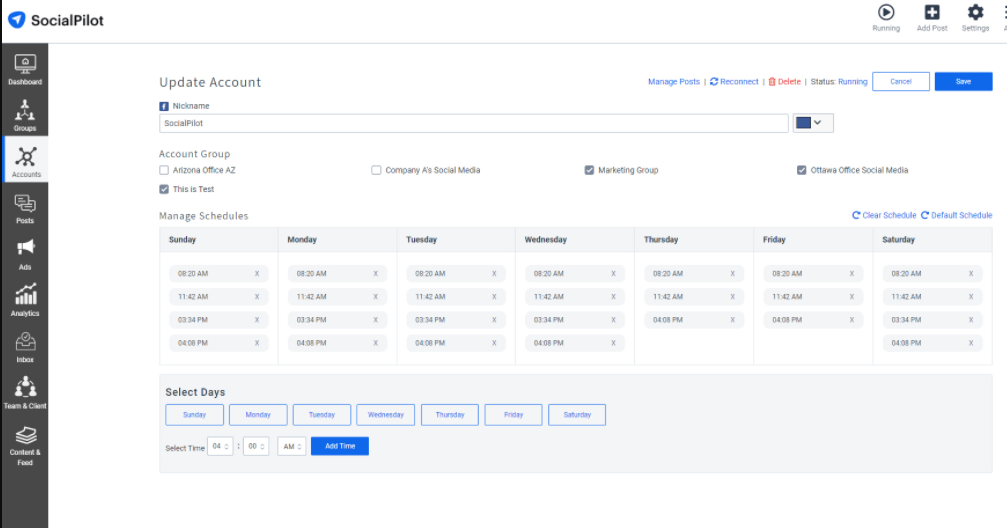The width and height of the screenshot is (1007, 528).
Task: Toggle Tuesday in Select Days
Action: click(x=322, y=415)
